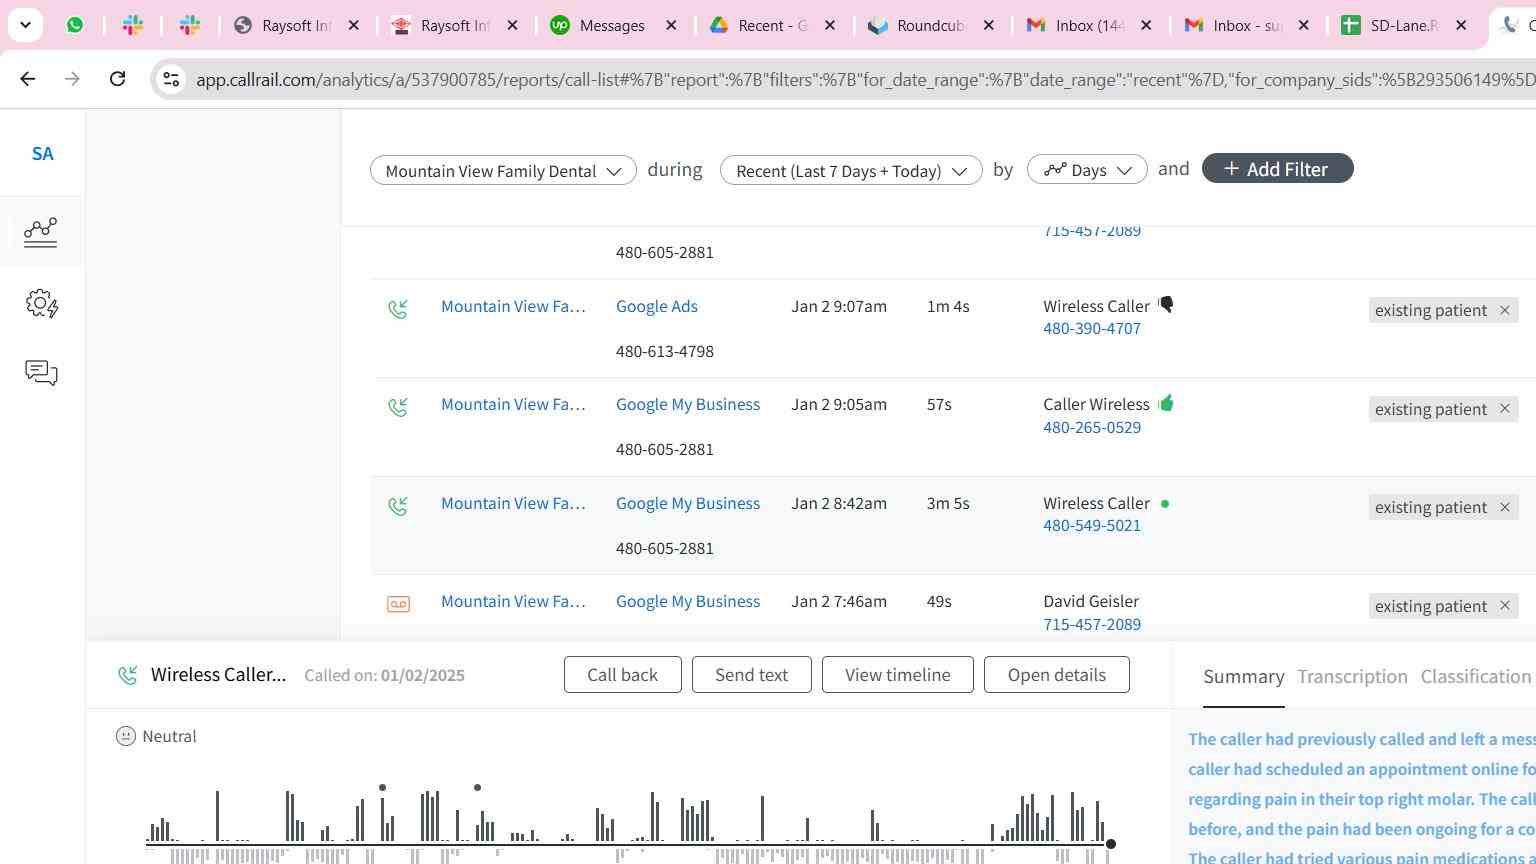
Task: Click the first marker dot above the waveform
Action: 382,788
